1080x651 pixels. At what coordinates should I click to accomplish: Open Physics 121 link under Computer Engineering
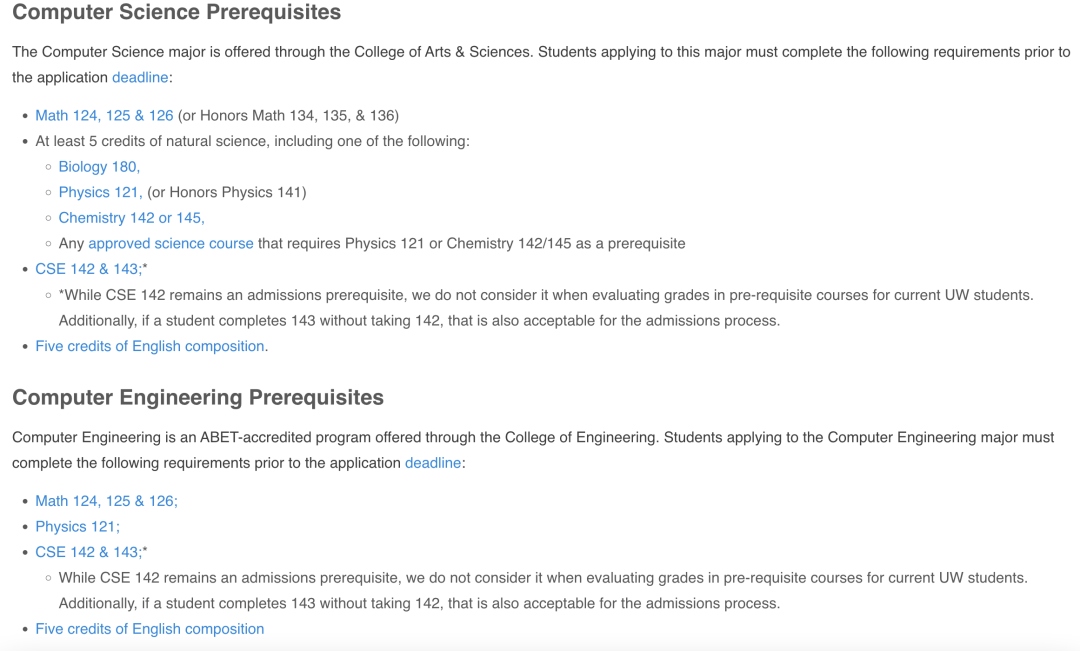point(77,526)
